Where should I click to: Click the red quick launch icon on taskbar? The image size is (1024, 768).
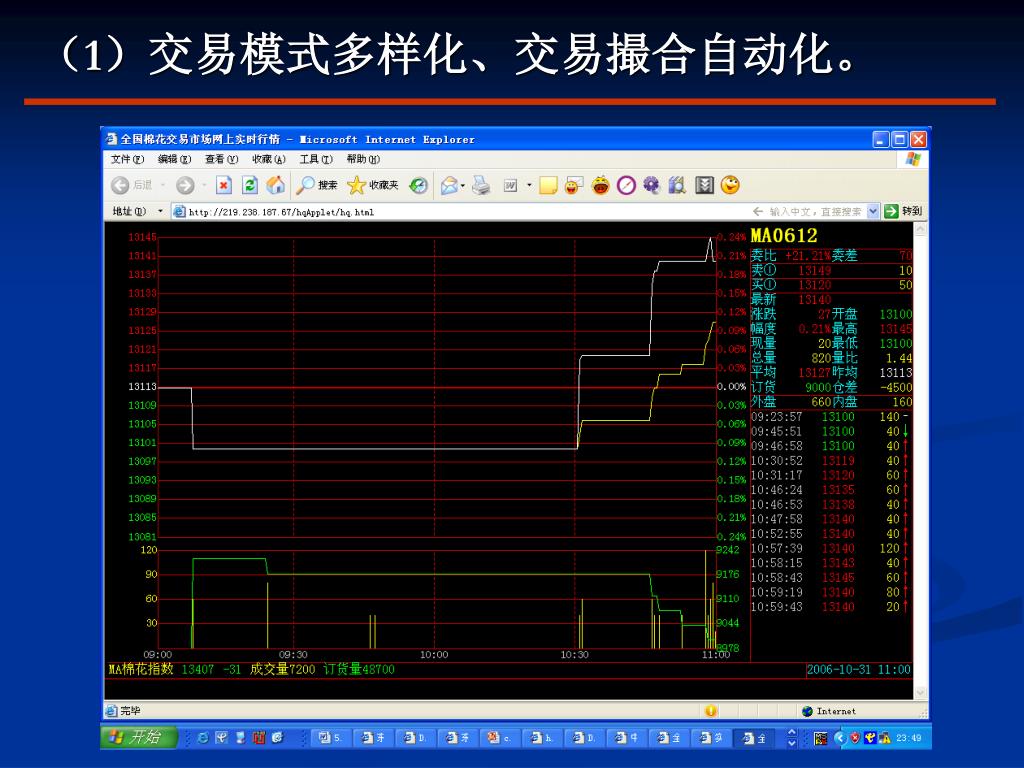coord(259,738)
